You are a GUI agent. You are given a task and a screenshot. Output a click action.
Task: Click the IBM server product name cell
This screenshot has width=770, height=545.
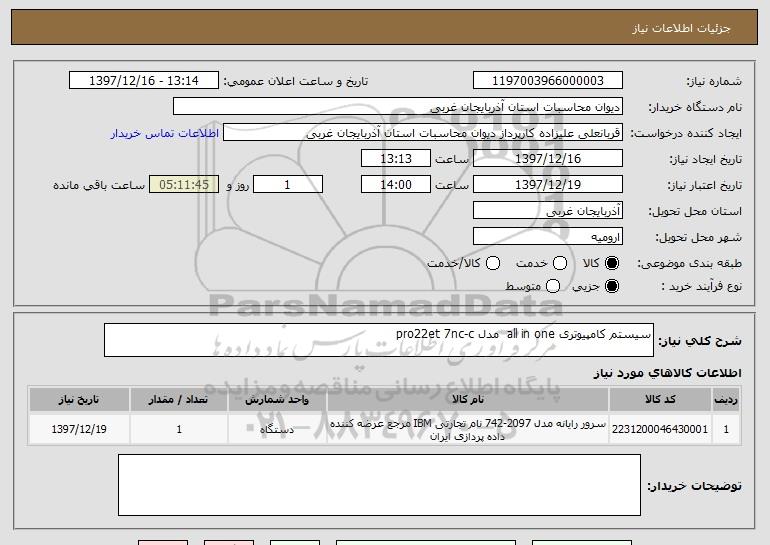click(468, 429)
